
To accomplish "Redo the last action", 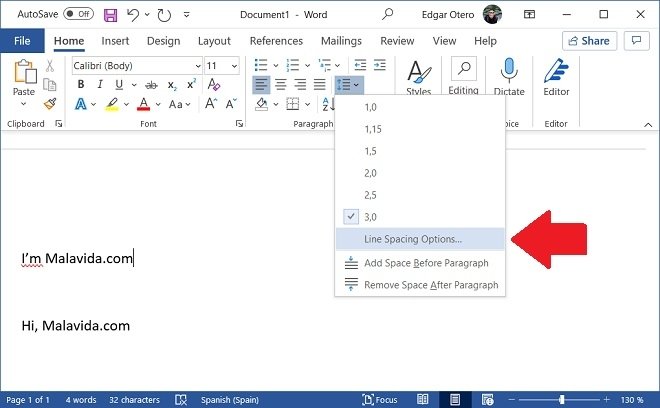I will pos(164,15).
